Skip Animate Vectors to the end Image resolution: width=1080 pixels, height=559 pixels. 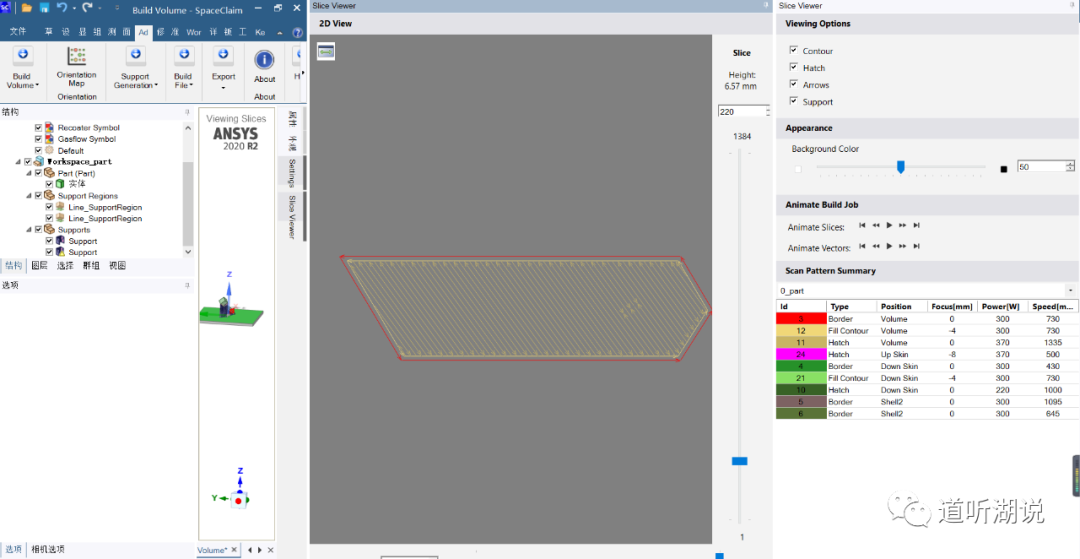pos(916,246)
